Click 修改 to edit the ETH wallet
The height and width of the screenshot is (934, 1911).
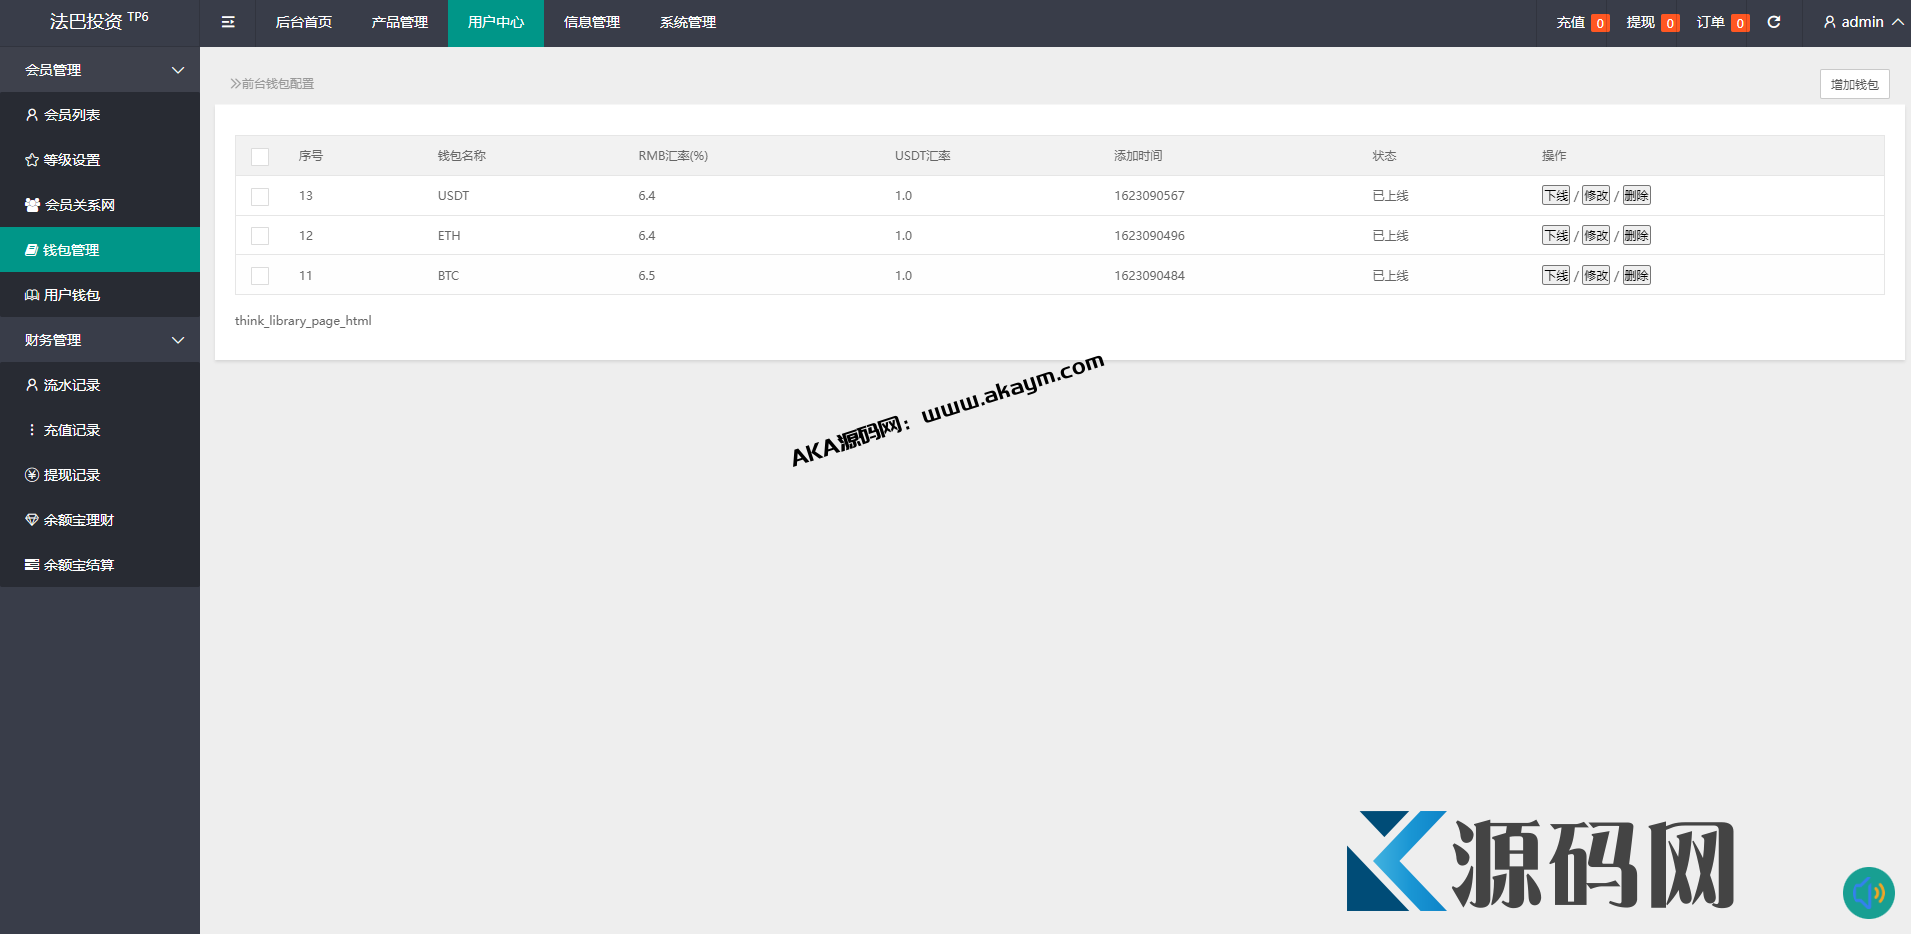coord(1596,236)
